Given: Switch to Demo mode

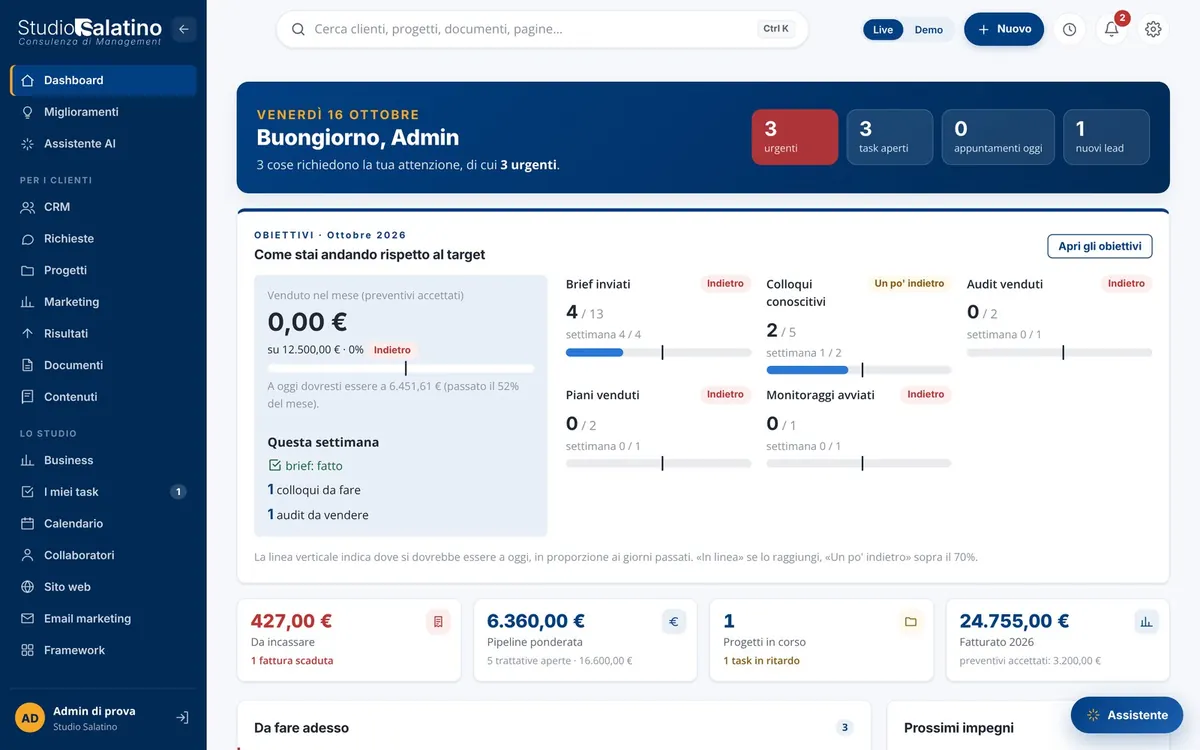Looking at the screenshot, I should [x=929, y=30].
